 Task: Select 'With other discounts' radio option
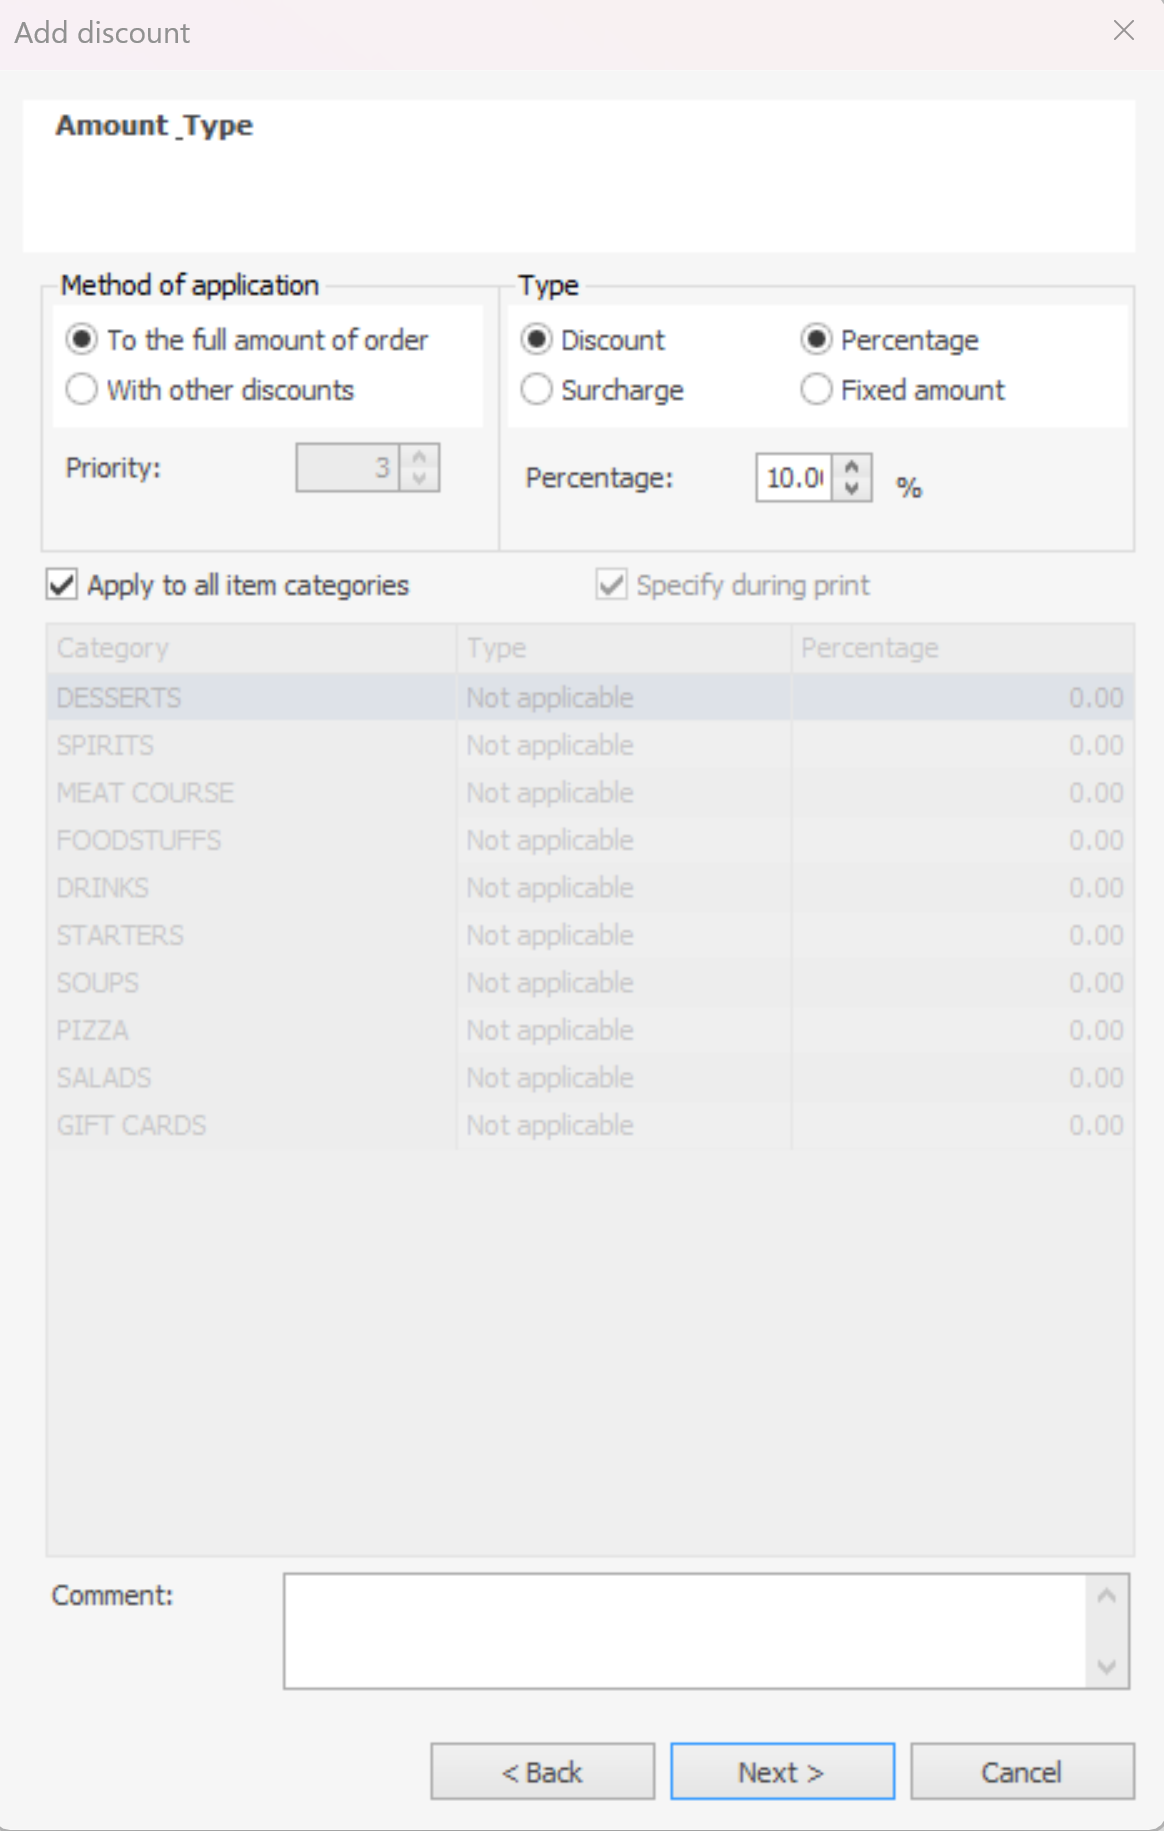(82, 389)
